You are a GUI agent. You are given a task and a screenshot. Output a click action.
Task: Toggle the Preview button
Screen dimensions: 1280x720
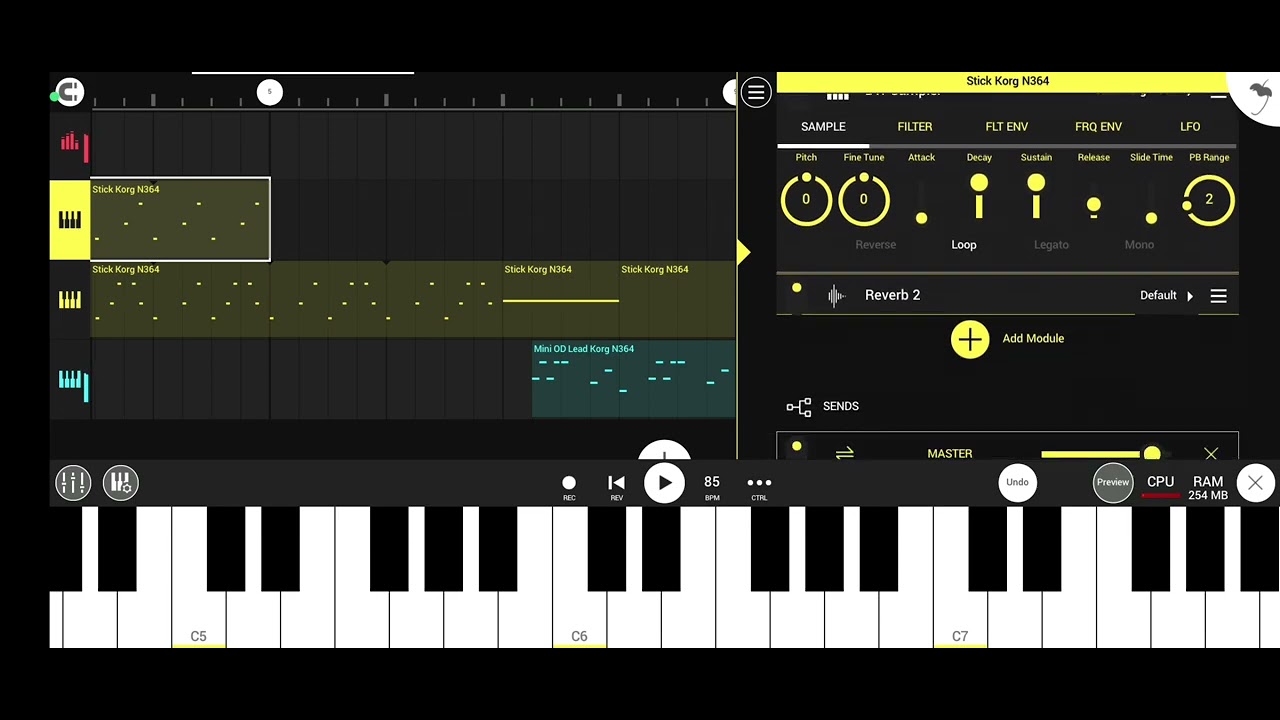coord(1112,482)
